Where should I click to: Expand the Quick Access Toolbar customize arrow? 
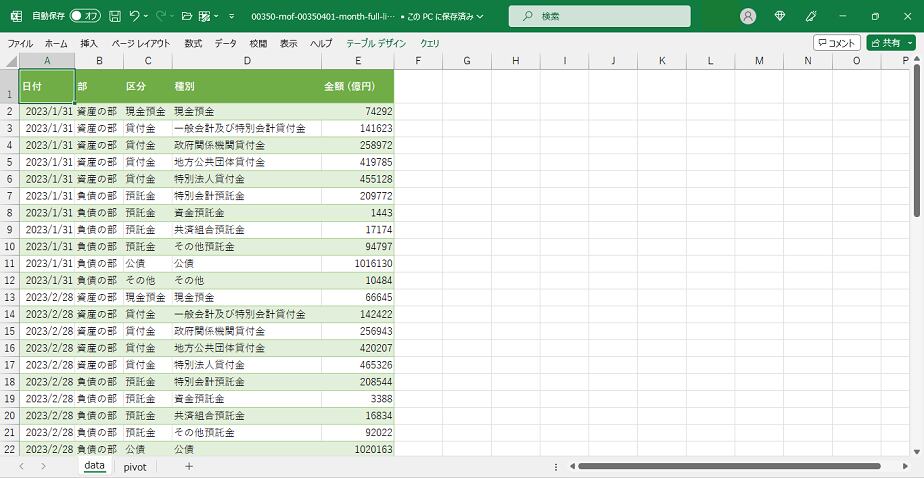click(232, 16)
